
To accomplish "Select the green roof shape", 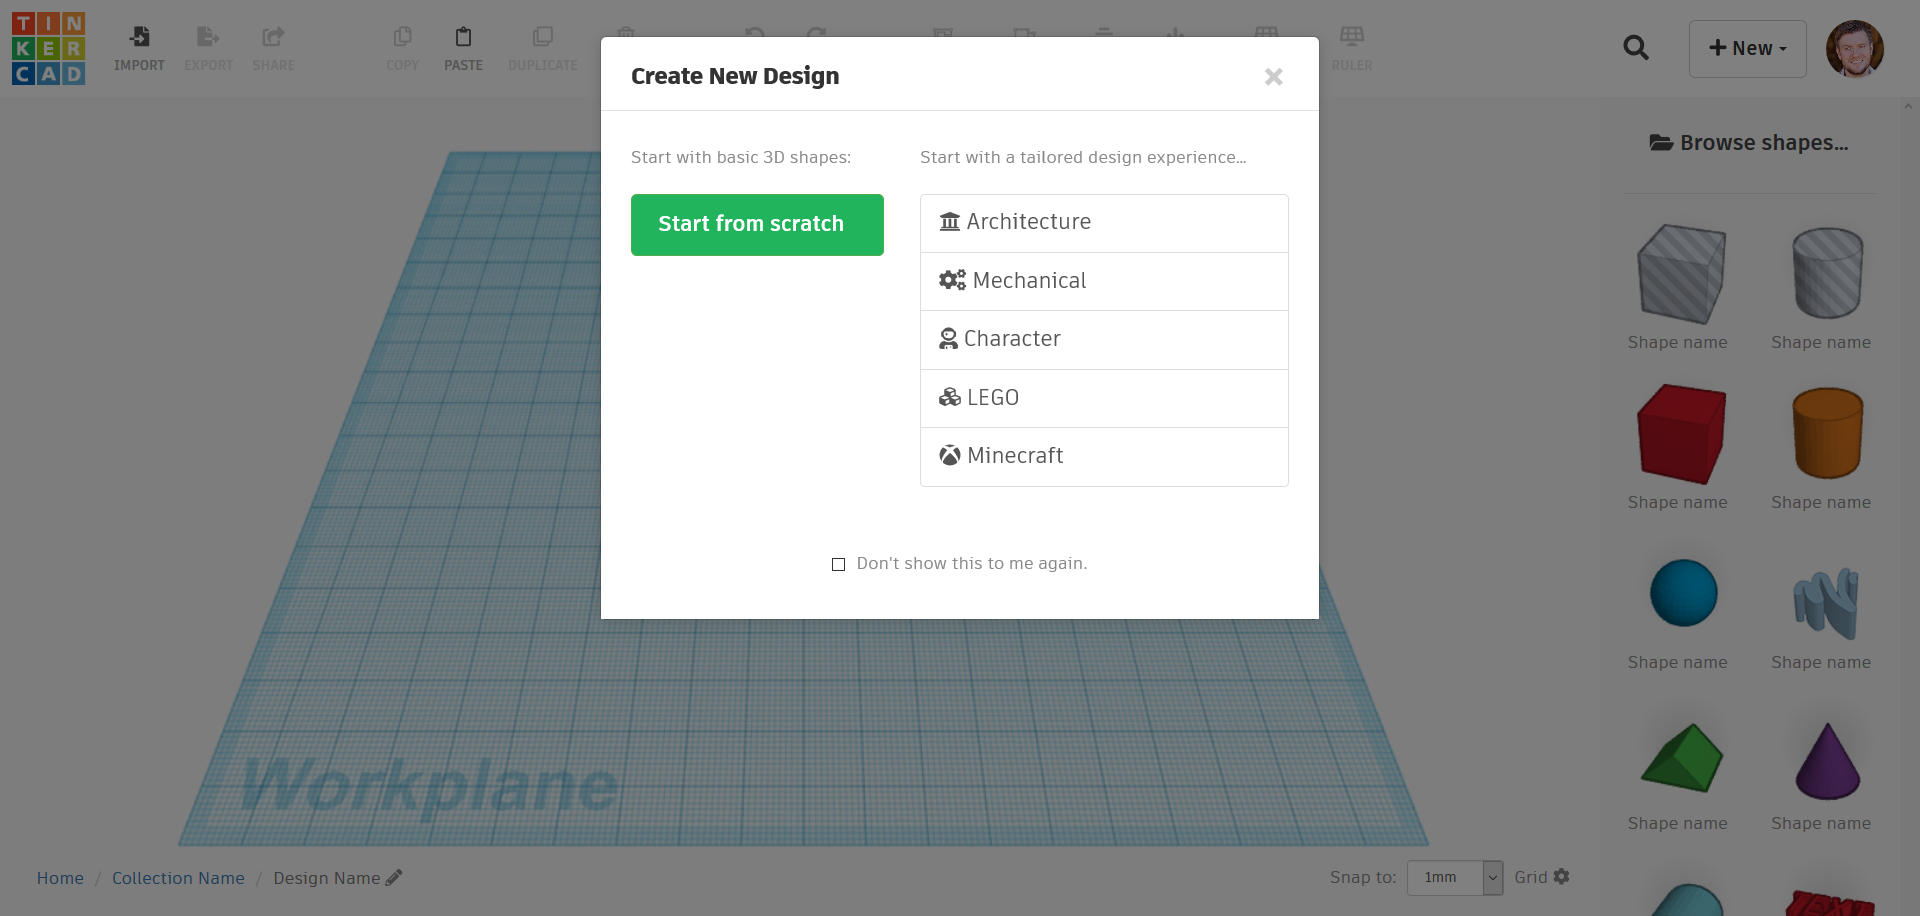I will [1682, 757].
